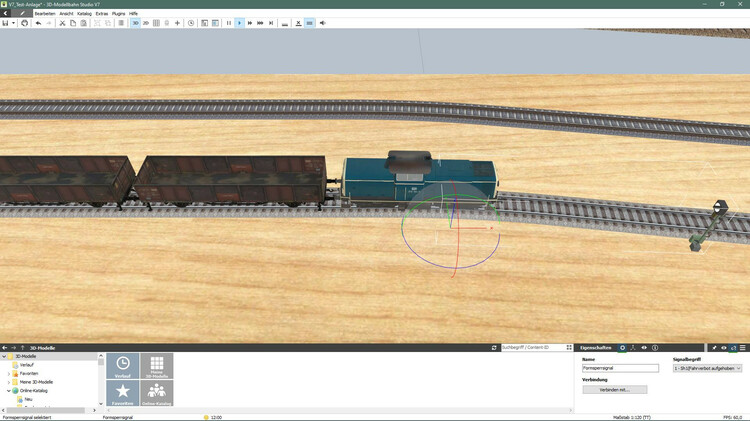The width and height of the screenshot is (750, 421).
Task: Switch to 3D view mode
Action: point(135,23)
